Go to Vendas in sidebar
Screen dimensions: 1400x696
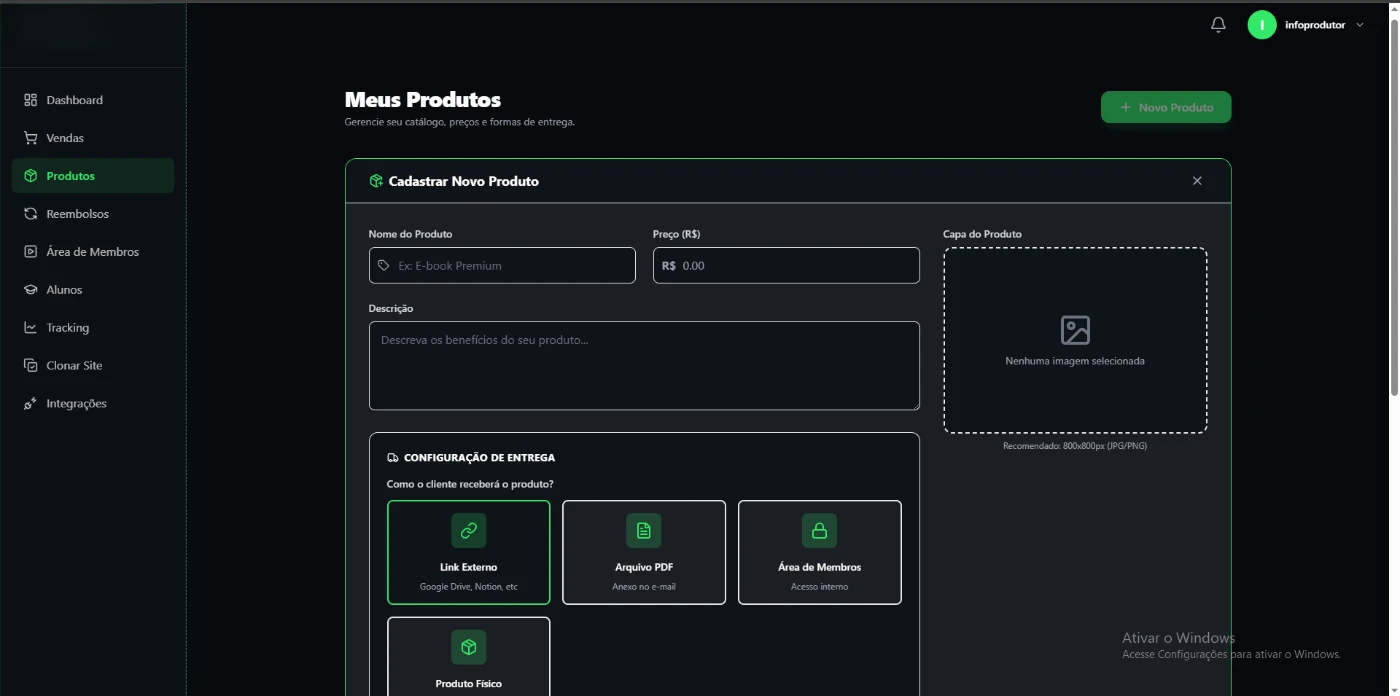point(65,138)
